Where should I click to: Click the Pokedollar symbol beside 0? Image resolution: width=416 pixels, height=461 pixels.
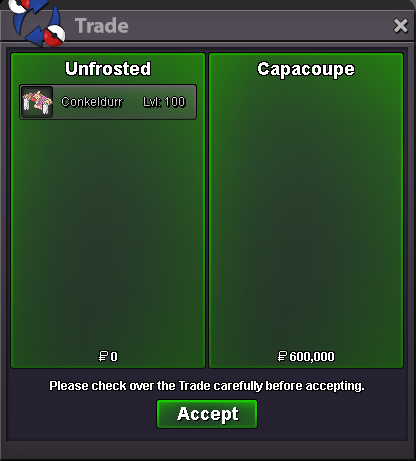click(x=103, y=356)
